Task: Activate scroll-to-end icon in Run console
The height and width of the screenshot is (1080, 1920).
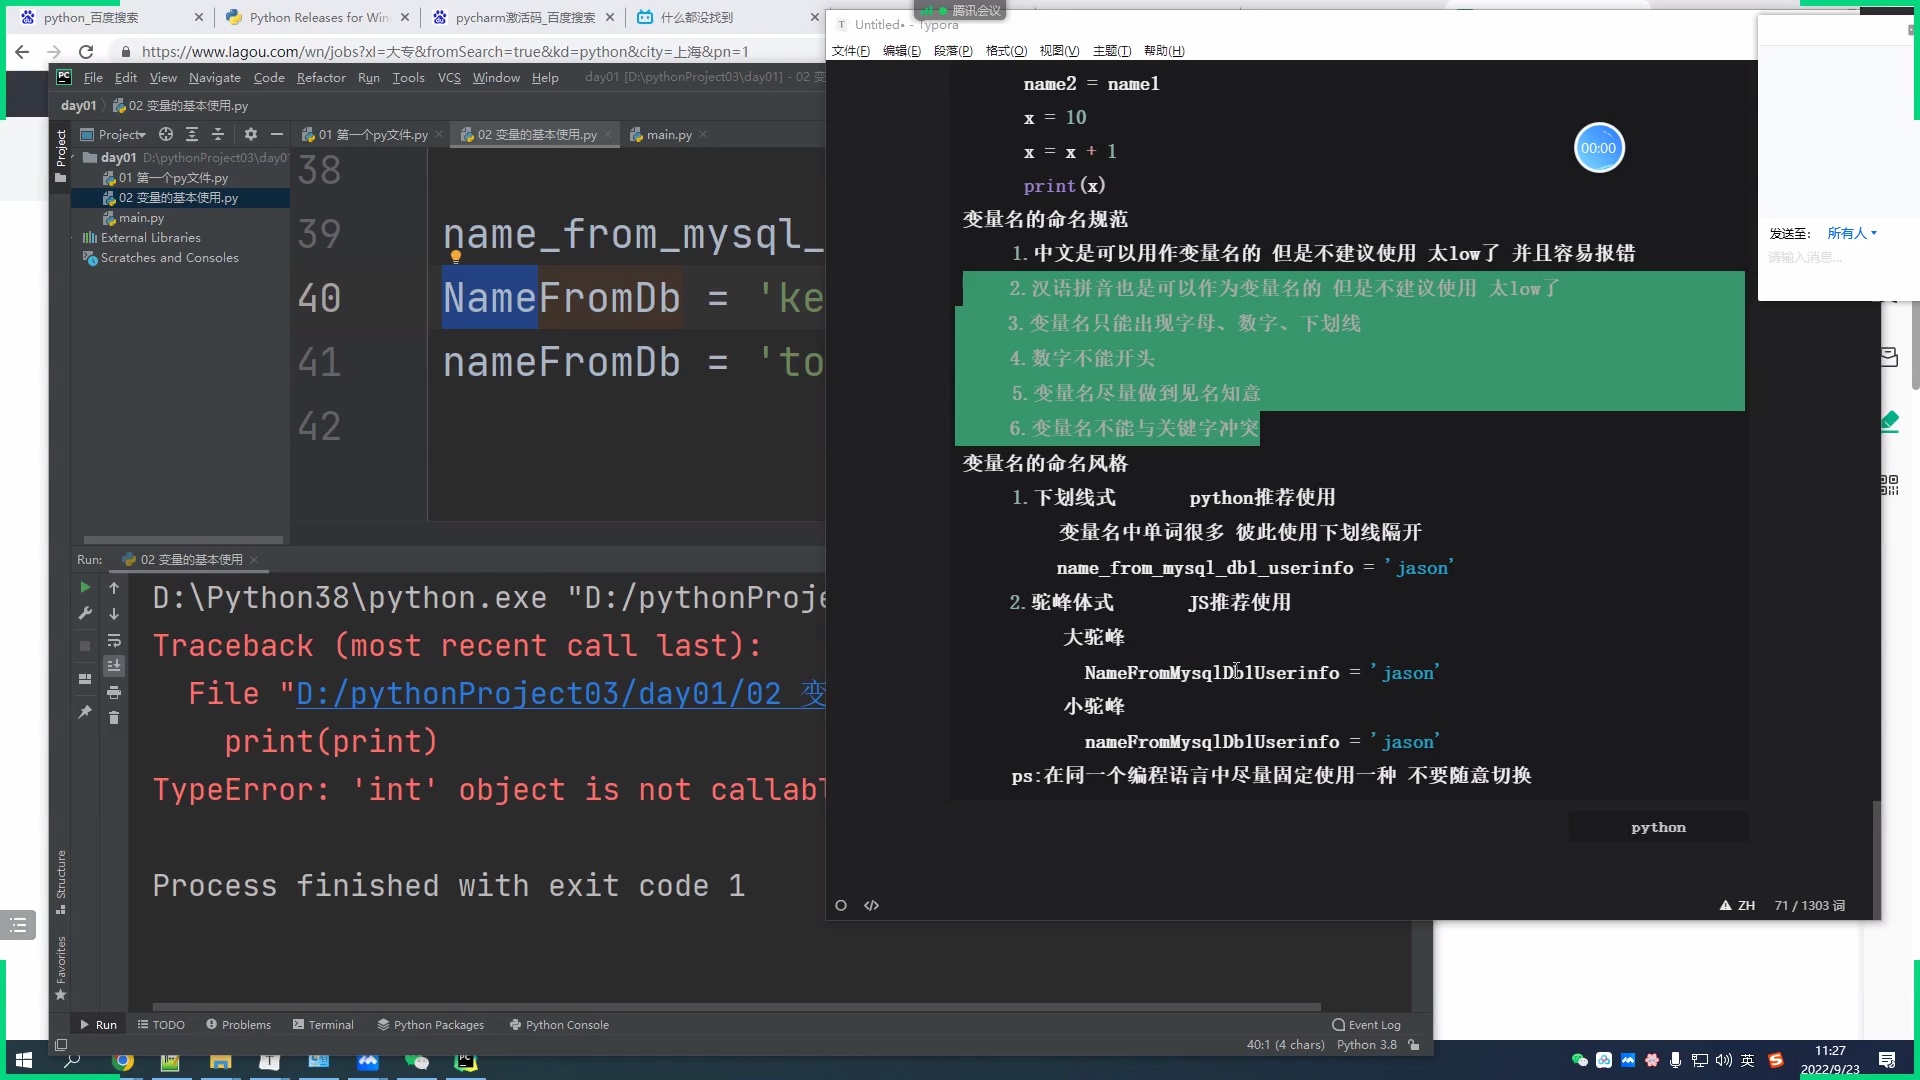Action: click(114, 665)
